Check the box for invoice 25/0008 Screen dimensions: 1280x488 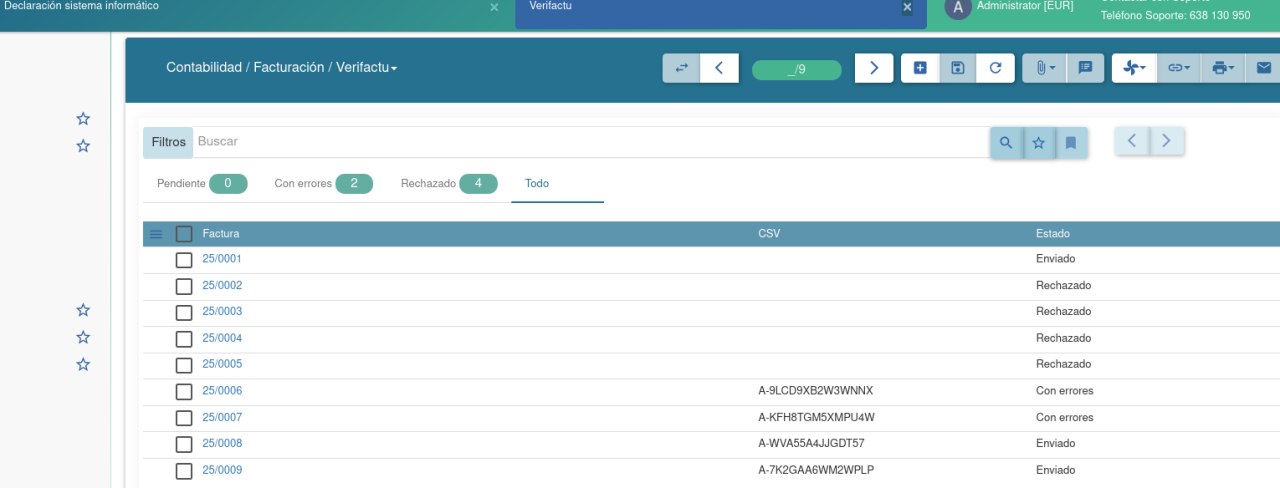184,445
